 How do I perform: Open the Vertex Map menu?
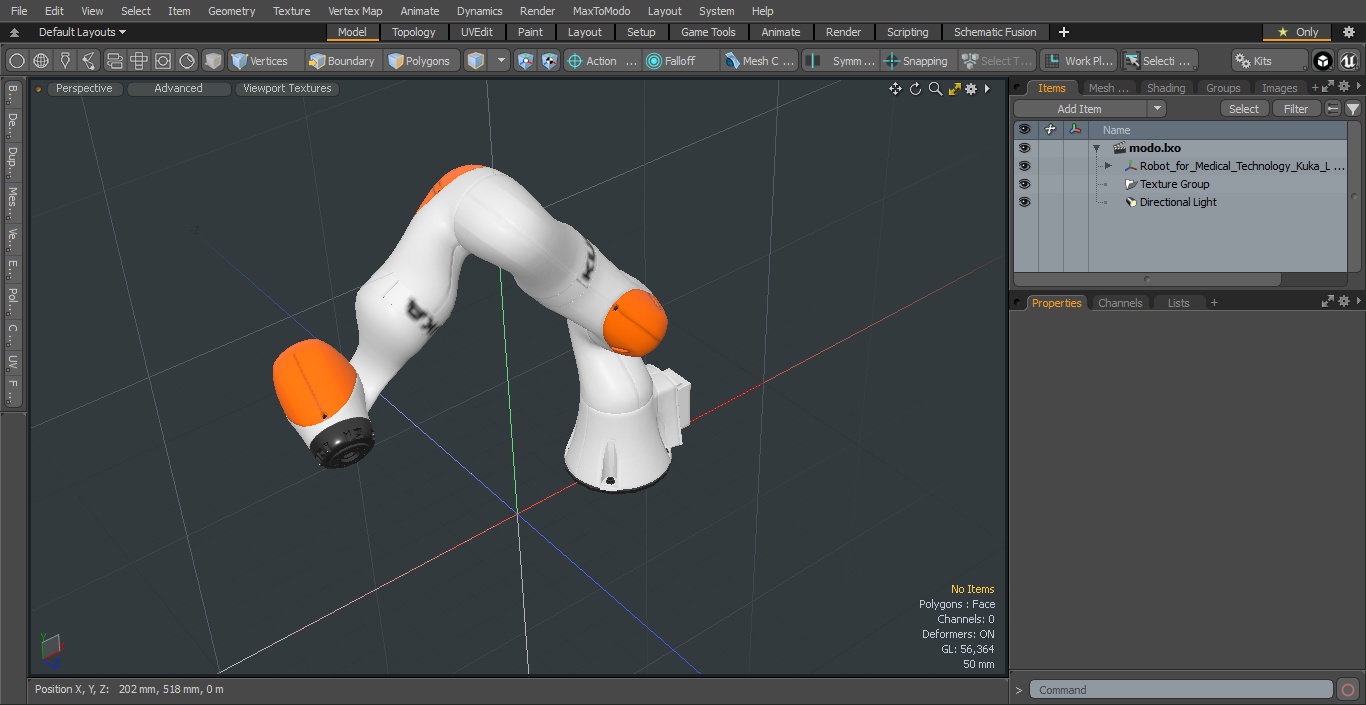pos(355,11)
